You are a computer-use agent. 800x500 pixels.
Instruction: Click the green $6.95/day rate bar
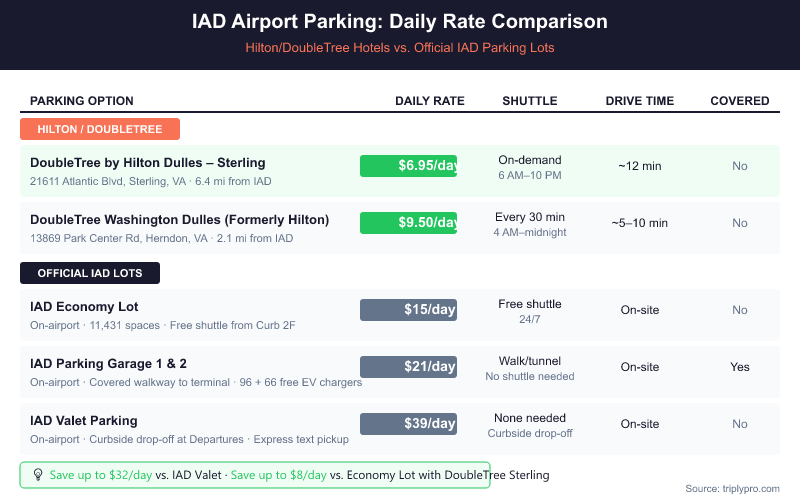pyautogui.click(x=408, y=166)
